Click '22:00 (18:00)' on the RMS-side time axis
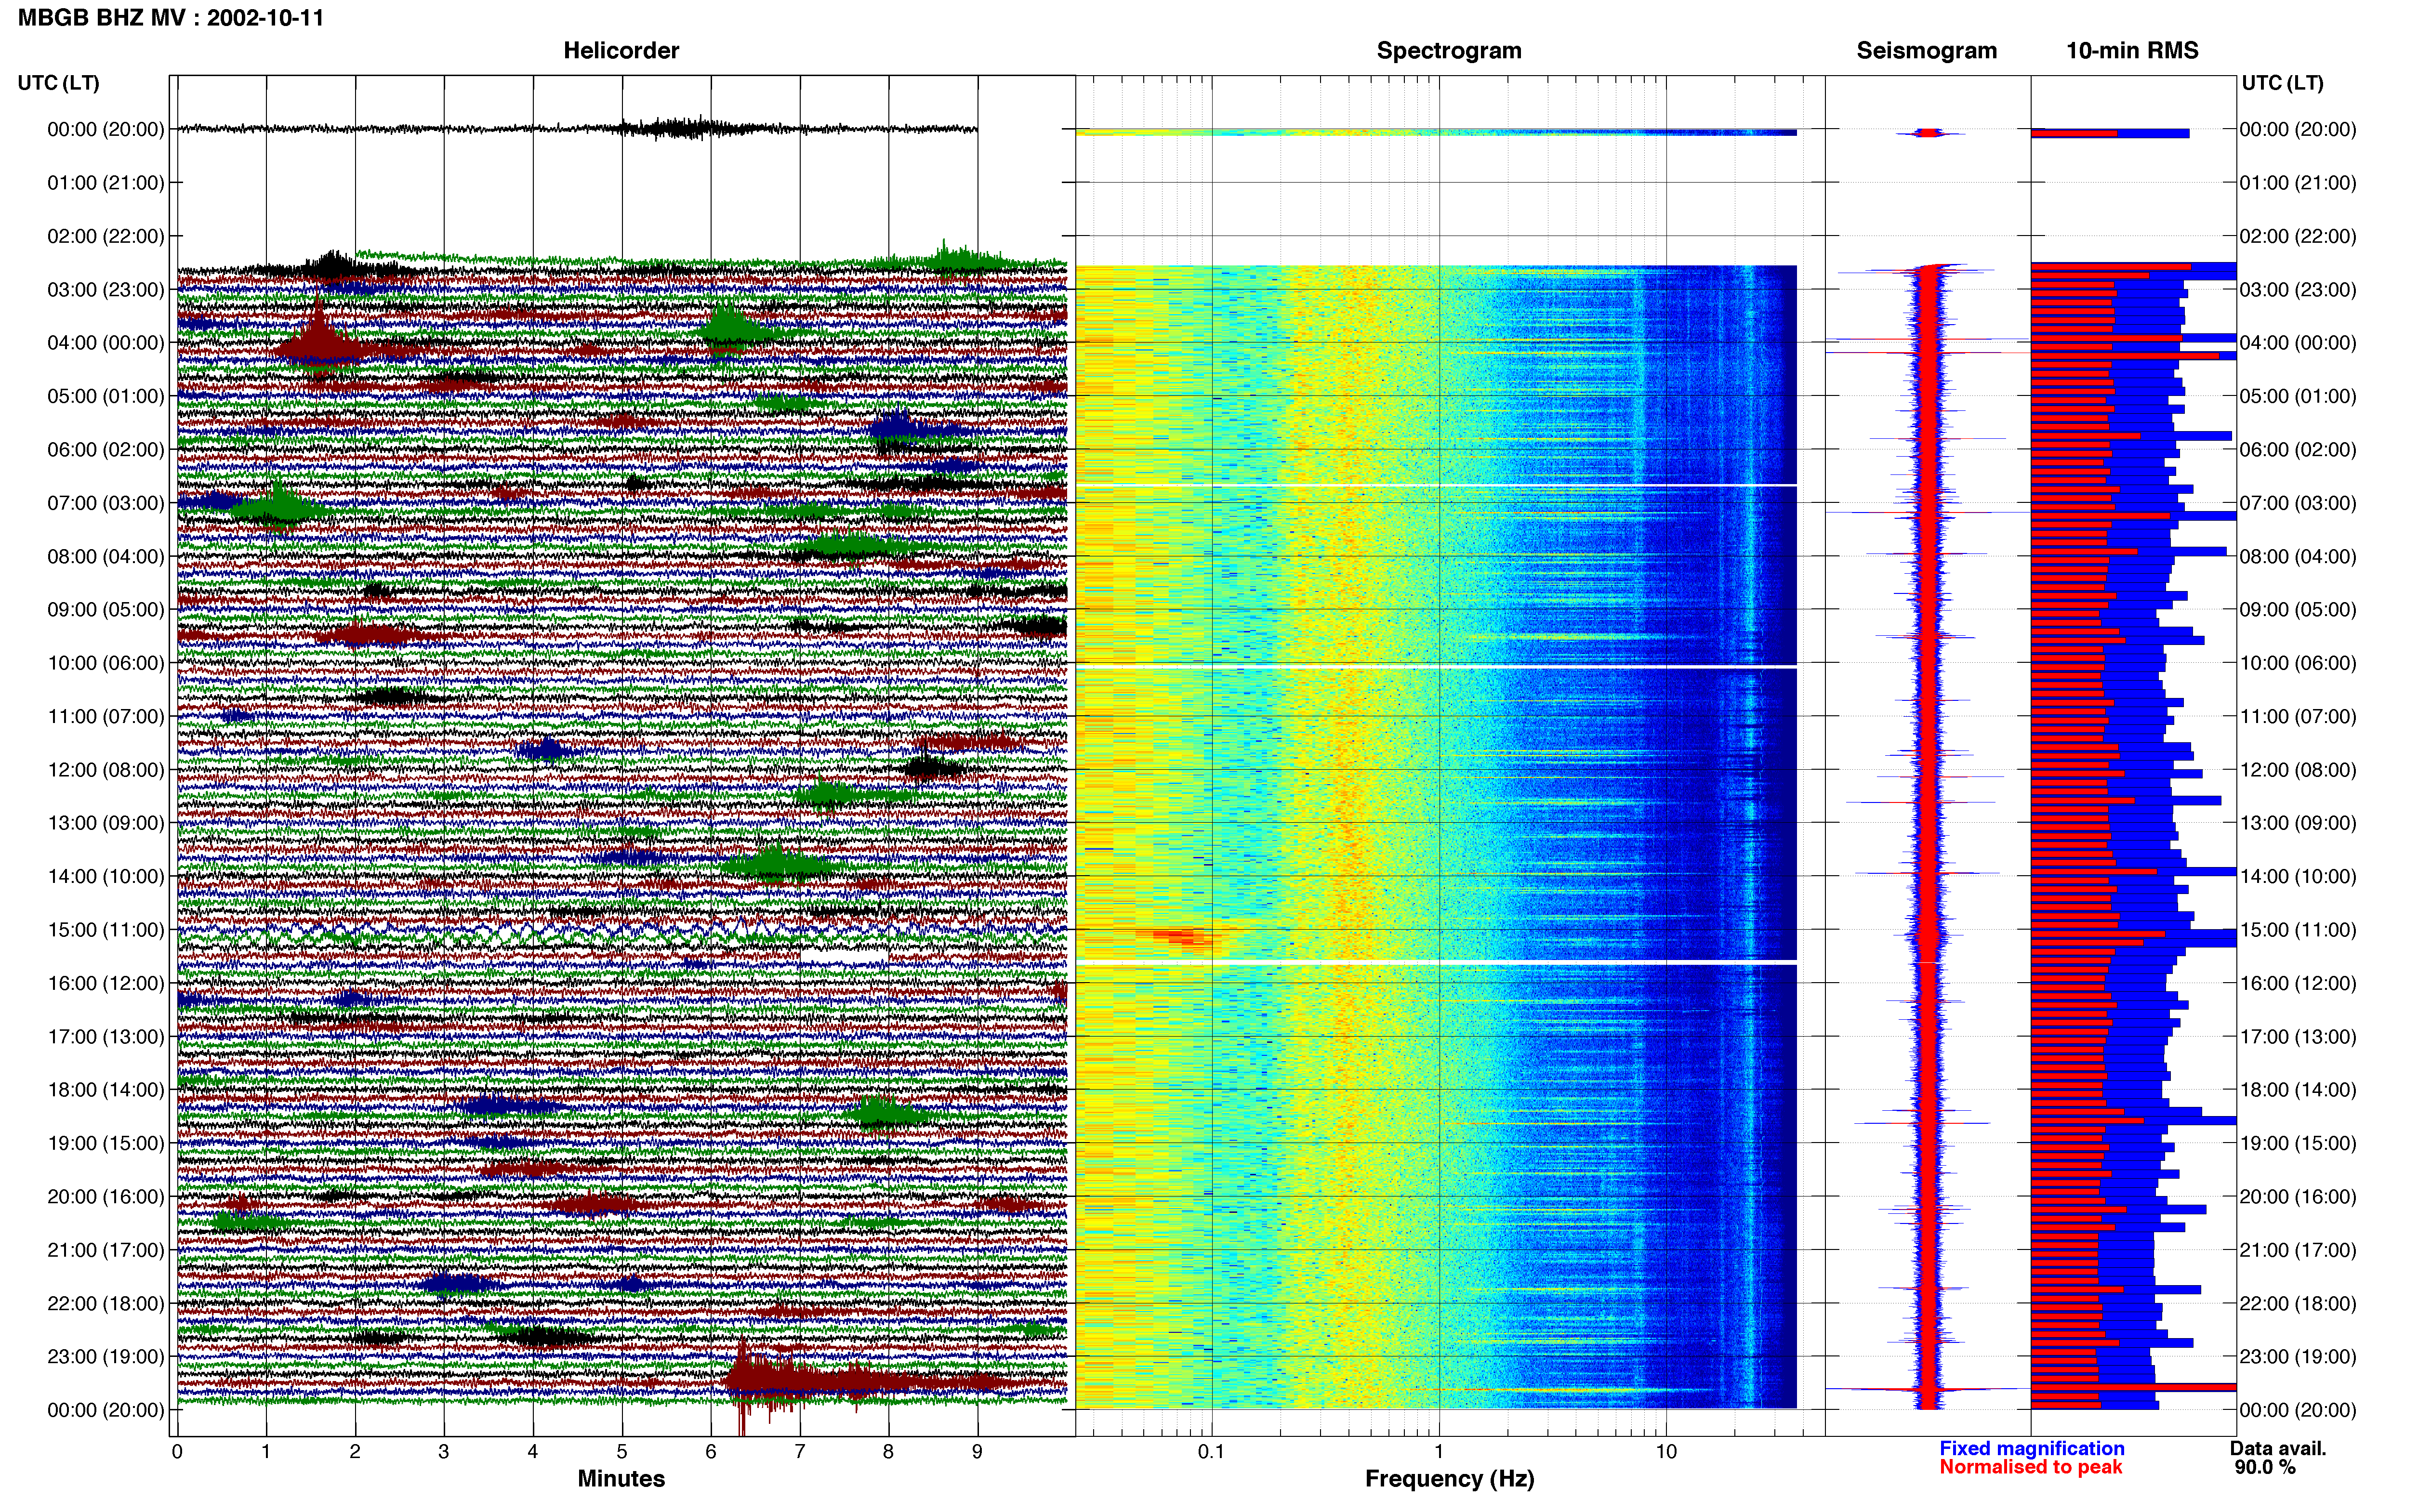The width and height of the screenshot is (2418, 1512). point(2298,1303)
